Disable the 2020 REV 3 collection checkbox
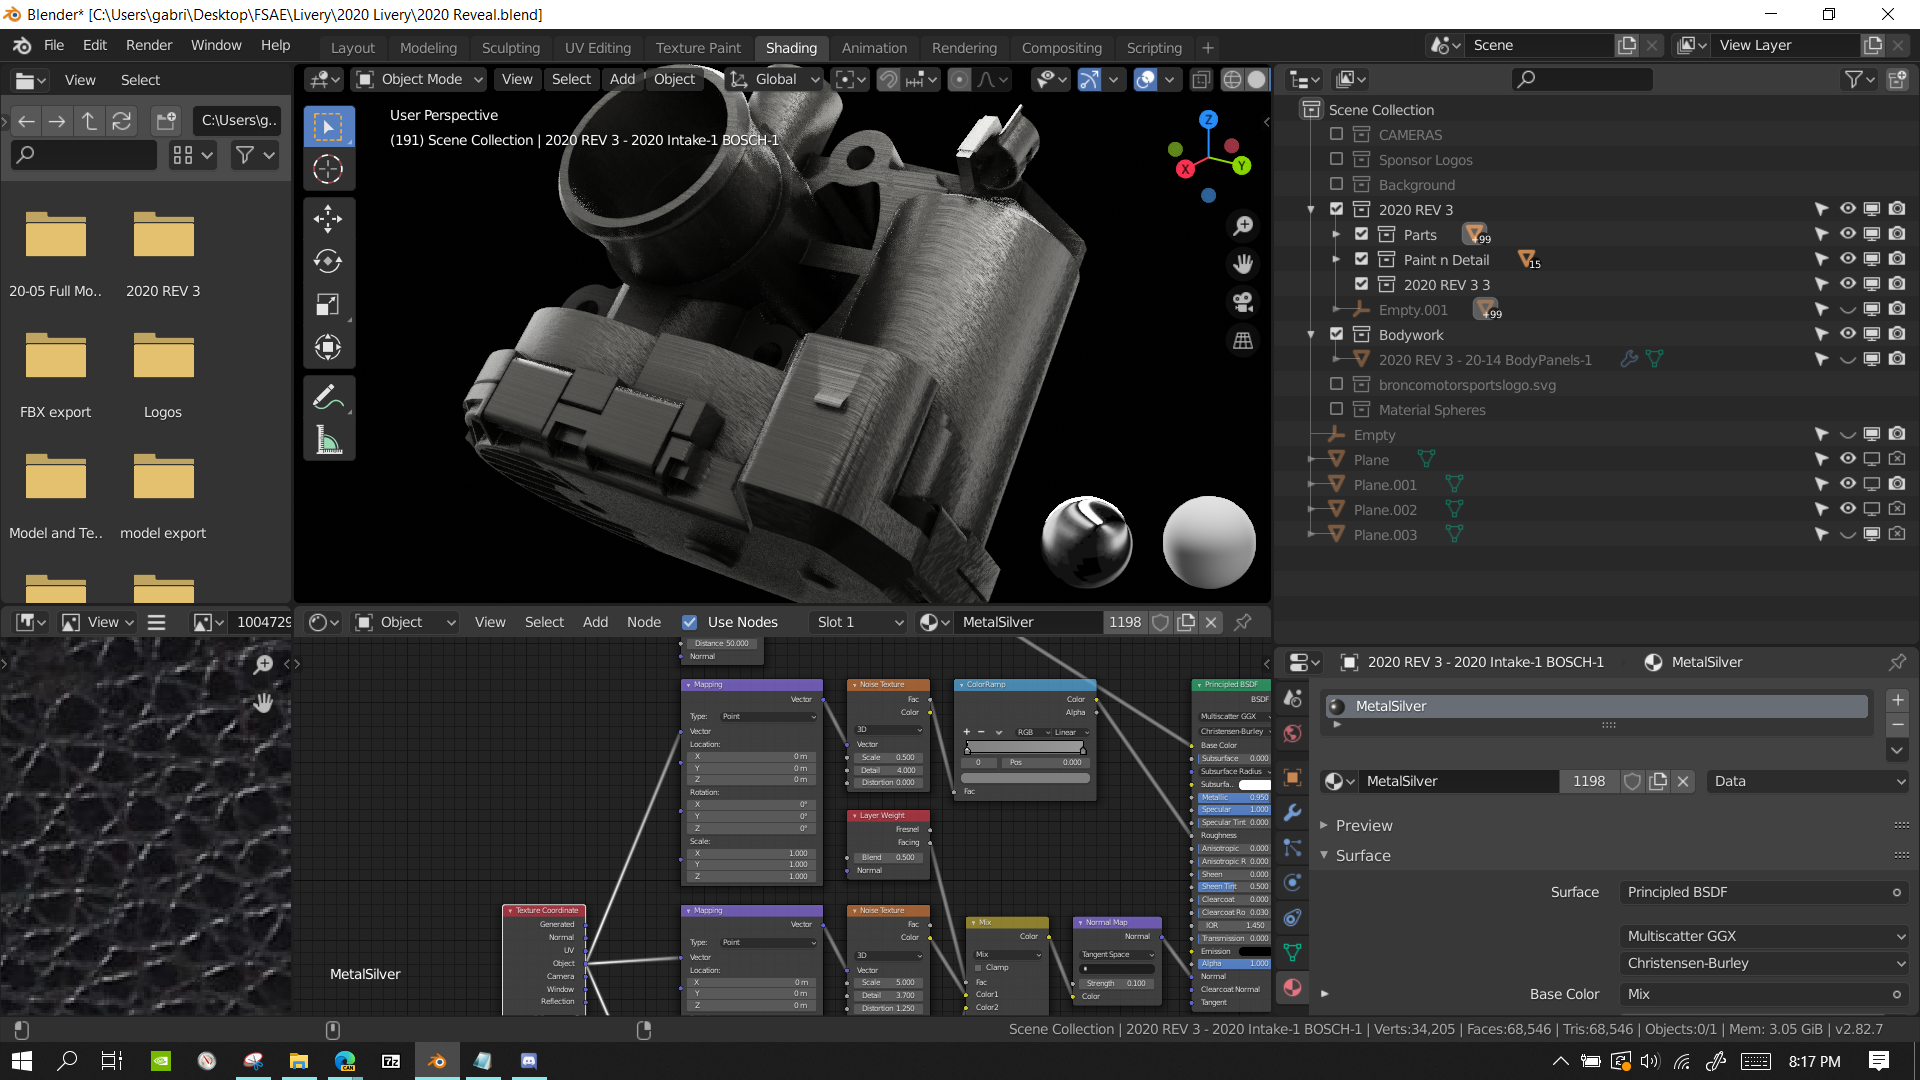The height and width of the screenshot is (1080, 1920). point(1336,209)
